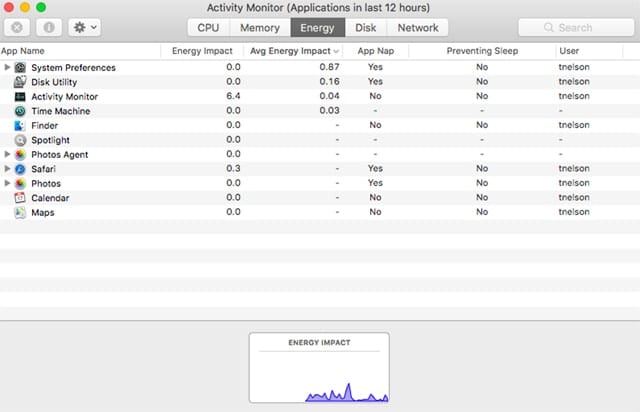Expand the Safari disclosure triangle
The image size is (640, 412).
(x=8, y=169)
